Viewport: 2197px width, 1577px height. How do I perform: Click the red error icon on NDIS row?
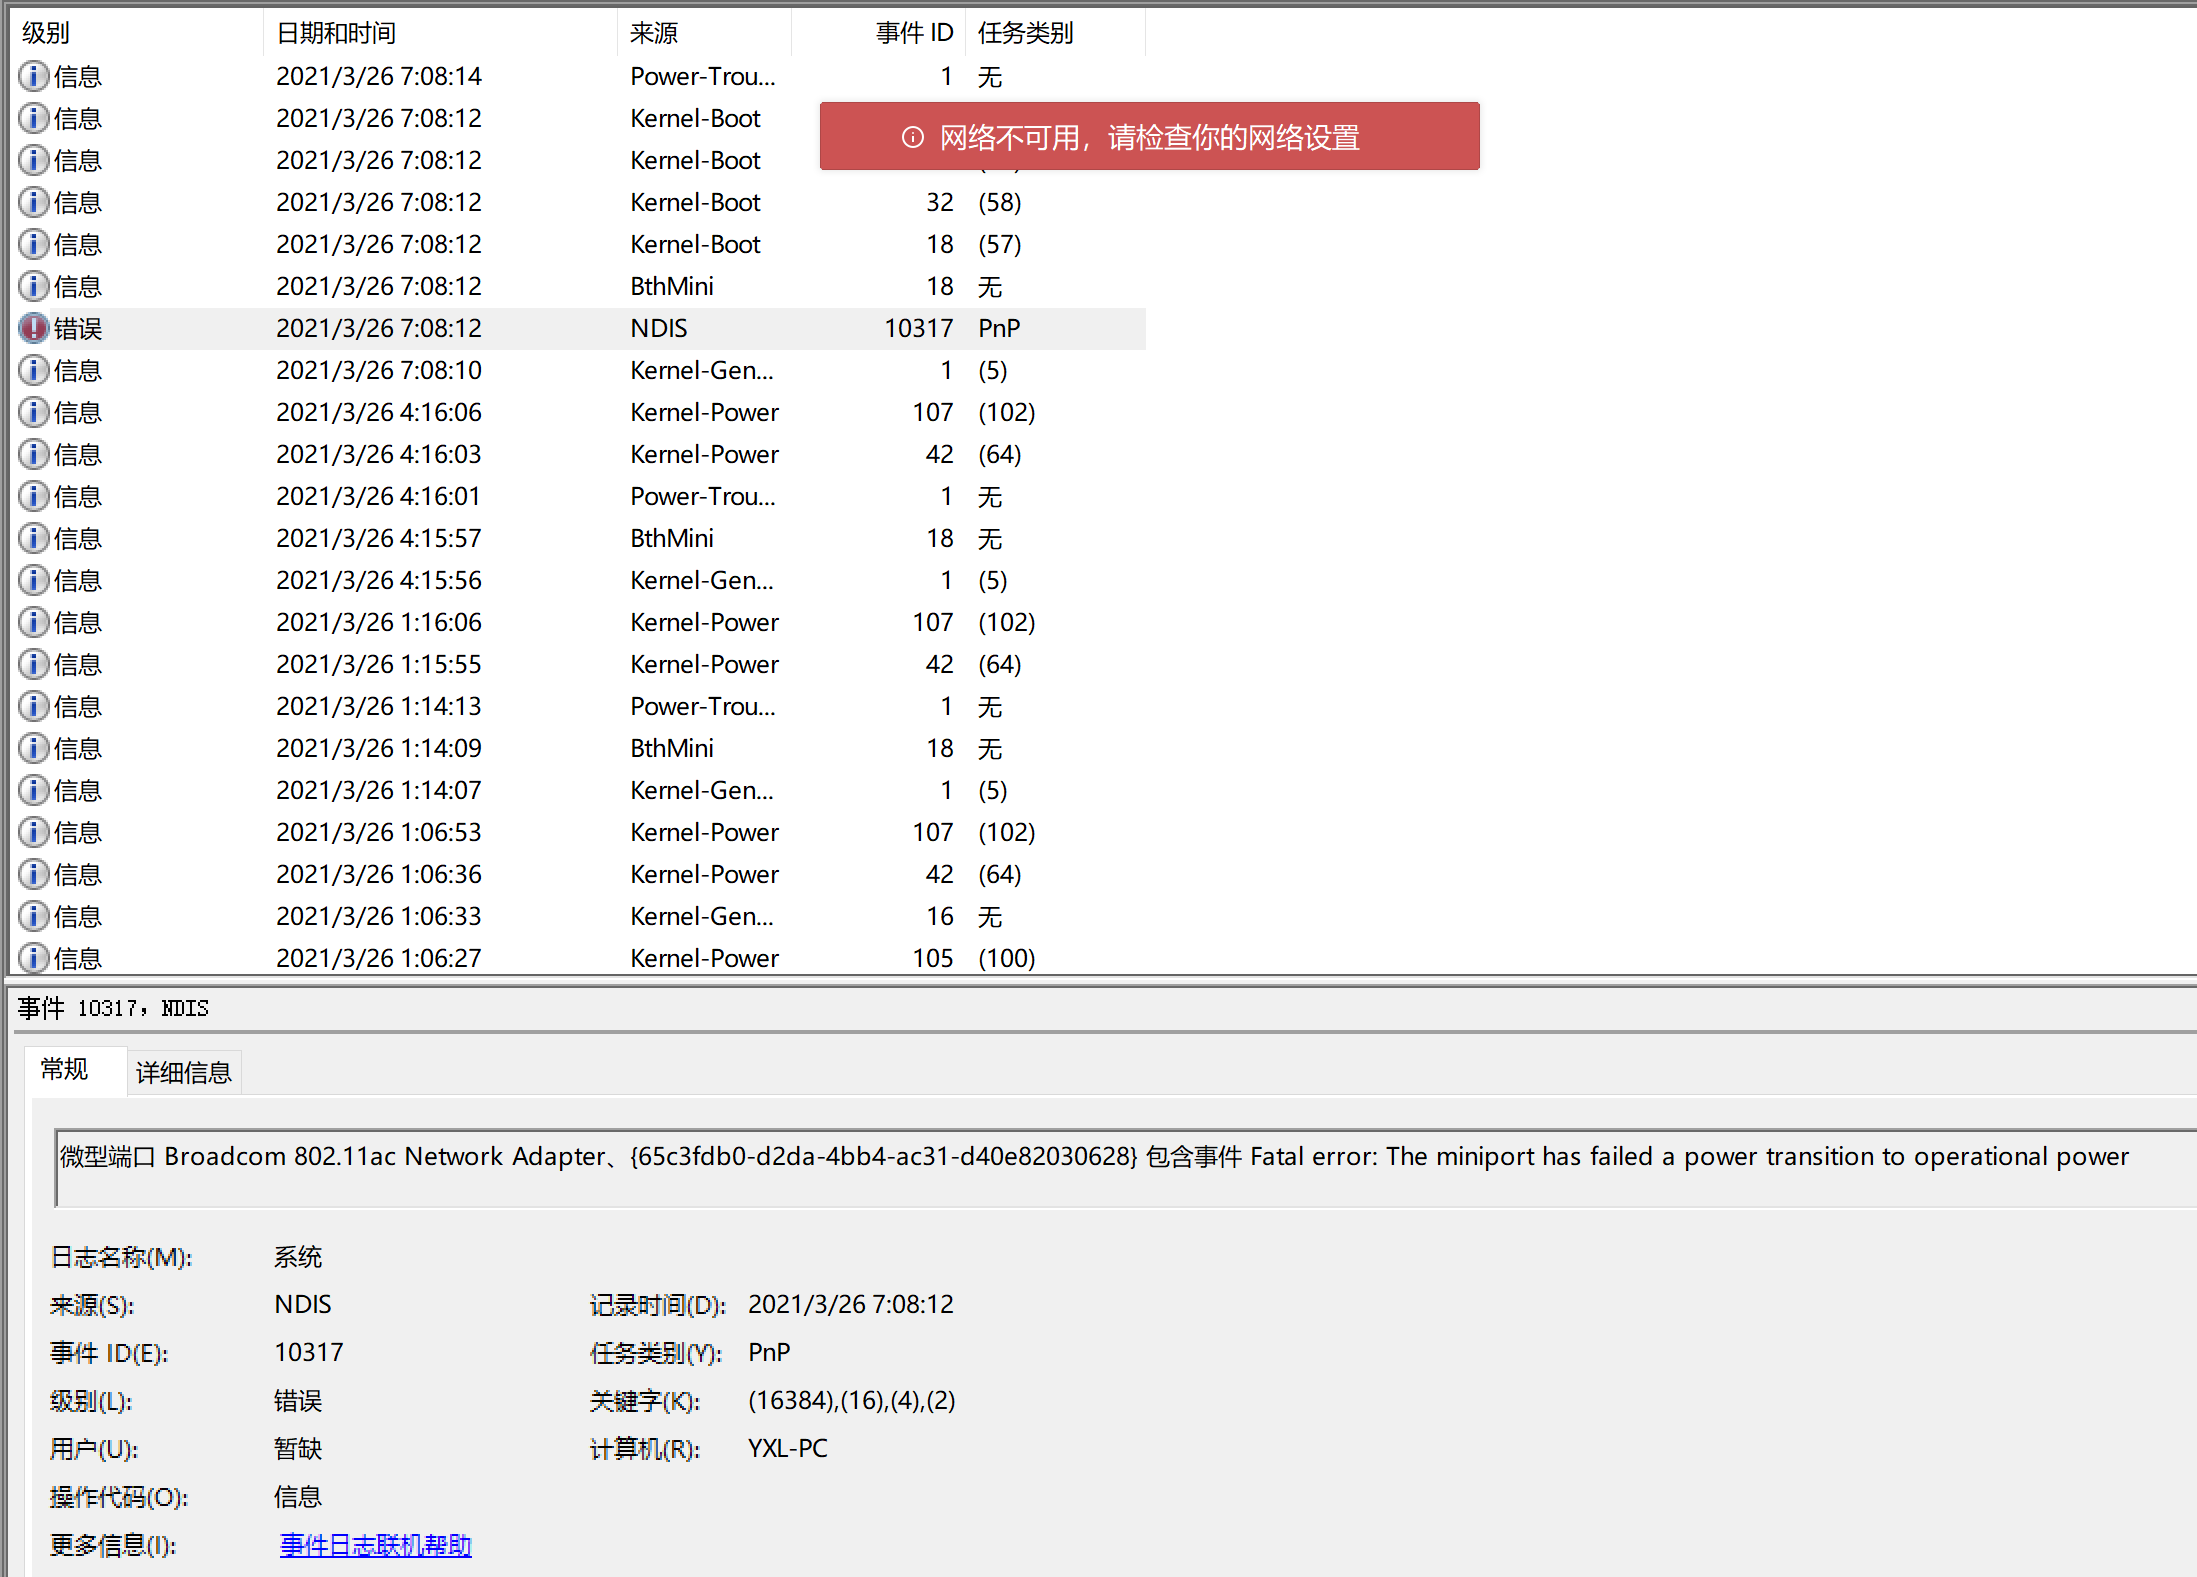(34, 328)
